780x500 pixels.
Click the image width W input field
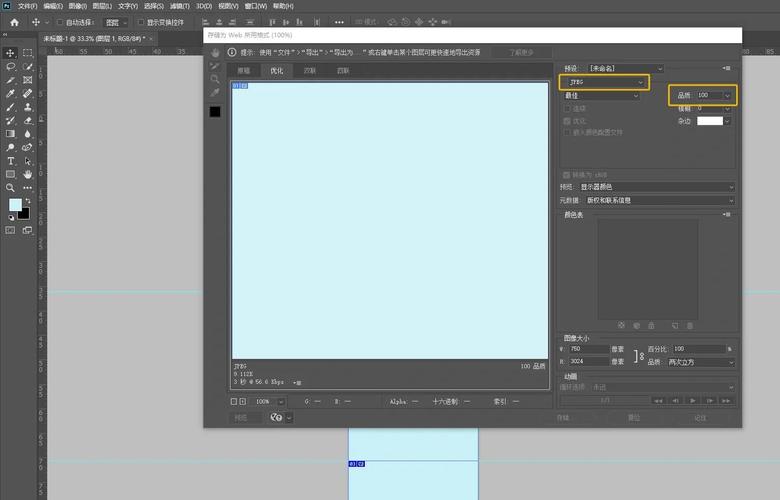coord(587,349)
